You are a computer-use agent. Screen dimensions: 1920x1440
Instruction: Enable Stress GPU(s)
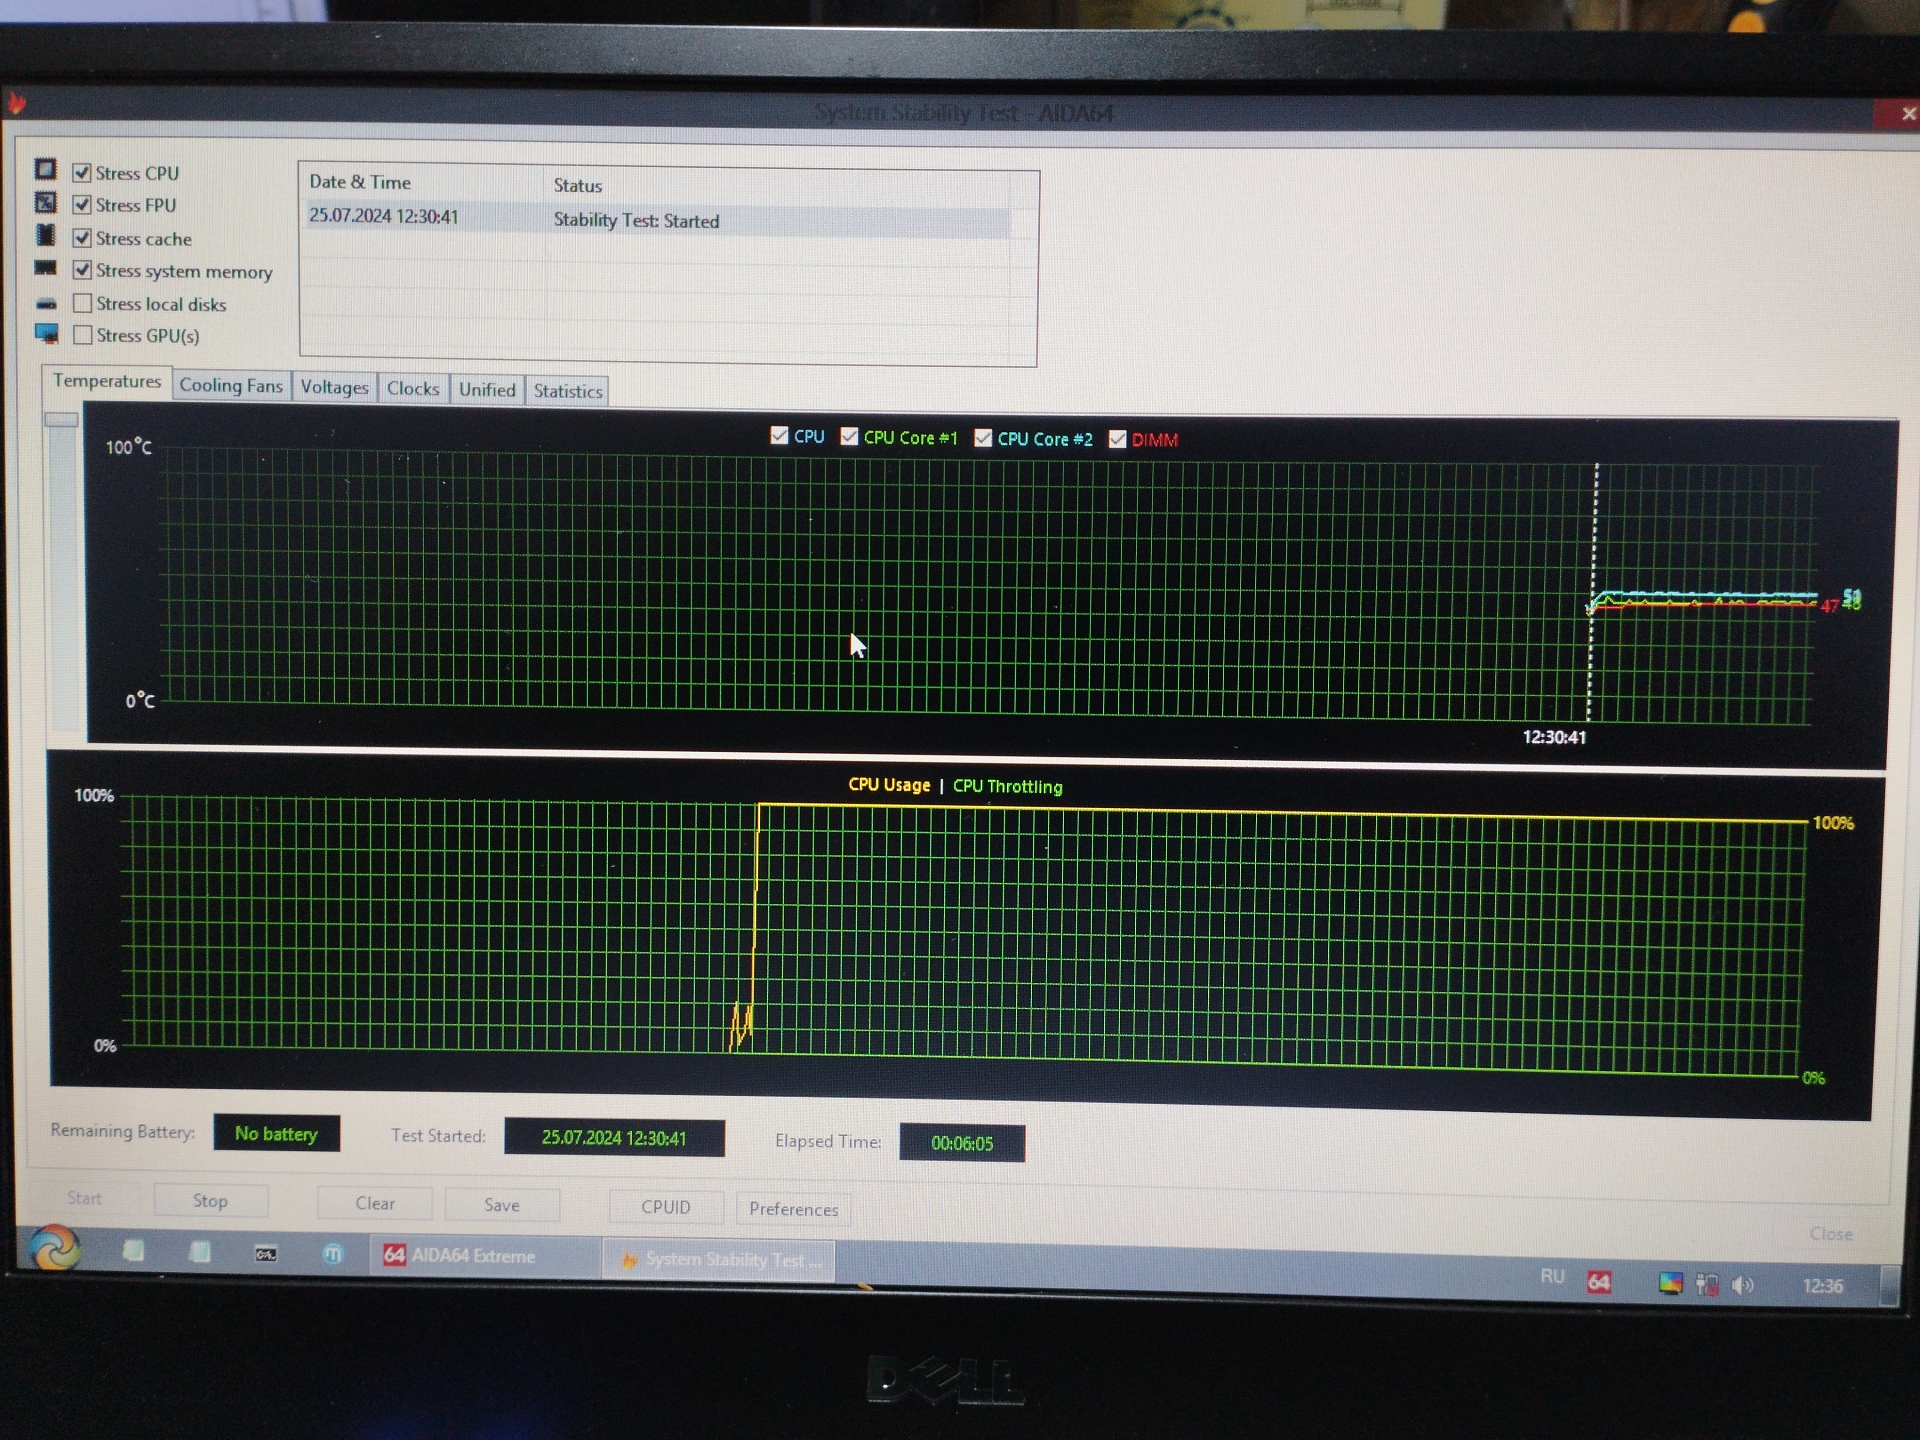[x=82, y=335]
